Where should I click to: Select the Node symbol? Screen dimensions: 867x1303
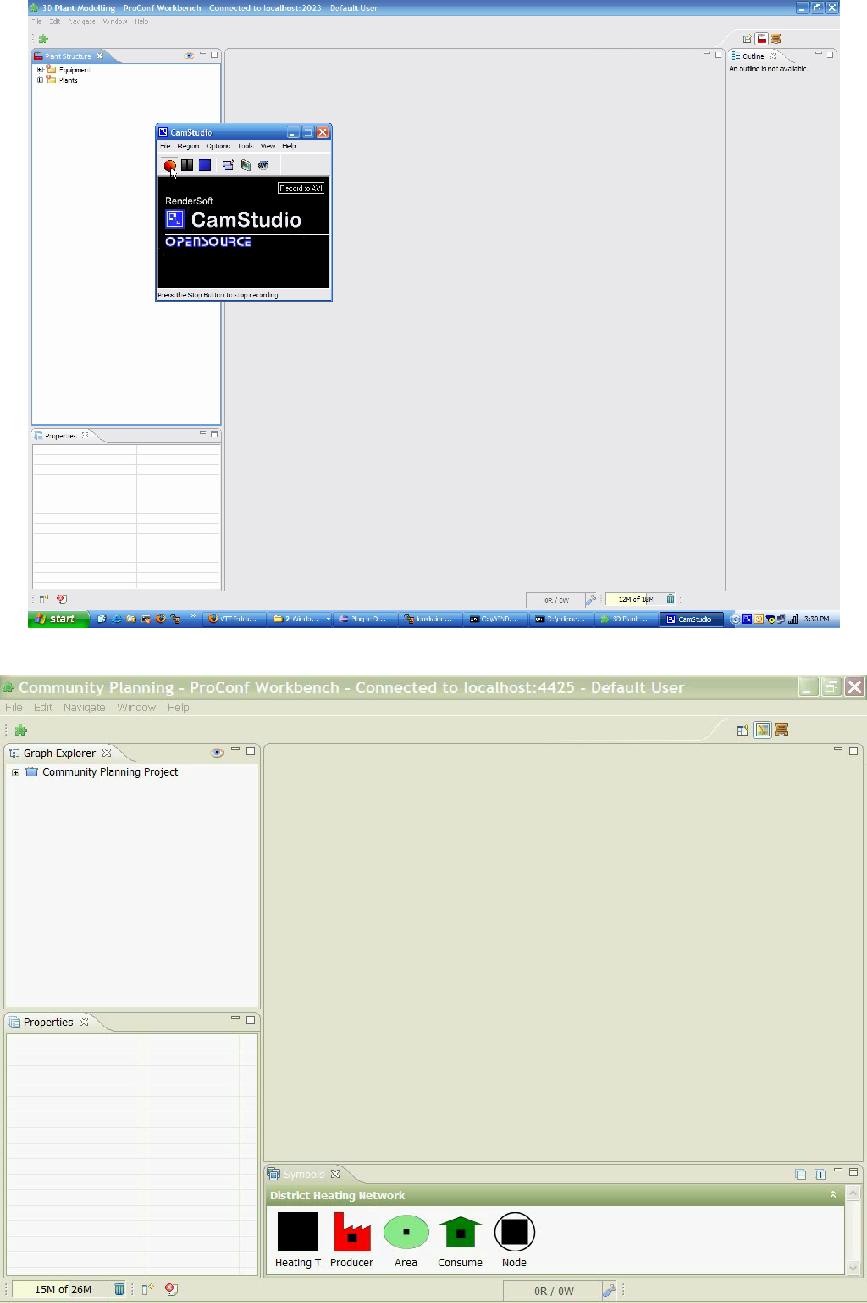[x=514, y=1240]
